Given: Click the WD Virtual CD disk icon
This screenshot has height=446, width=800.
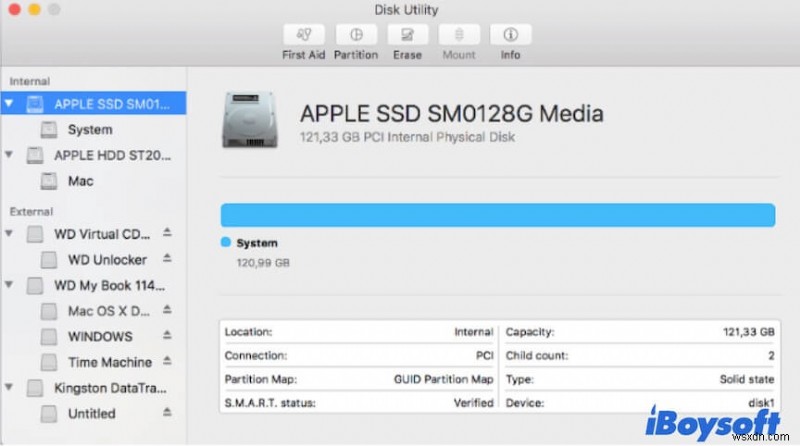Looking at the screenshot, I should (35, 234).
